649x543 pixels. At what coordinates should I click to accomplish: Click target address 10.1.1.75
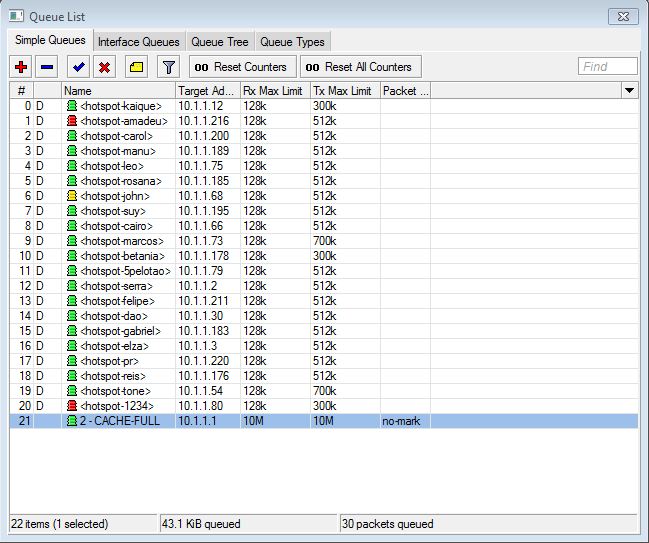coord(201,166)
